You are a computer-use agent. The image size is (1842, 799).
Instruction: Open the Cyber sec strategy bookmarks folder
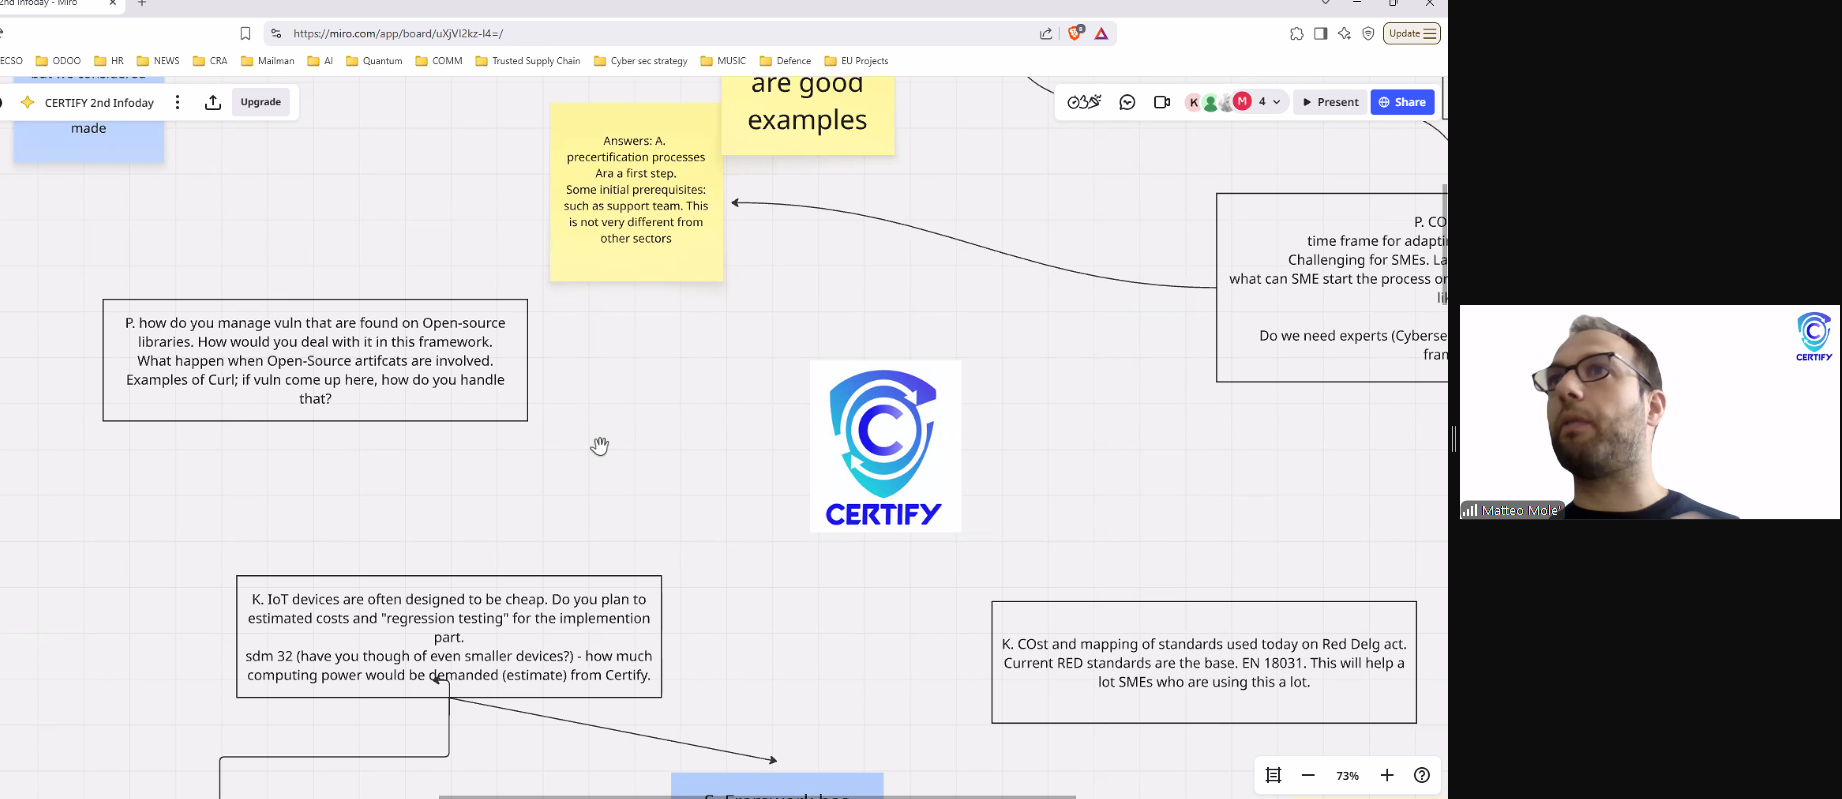coord(641,61)
